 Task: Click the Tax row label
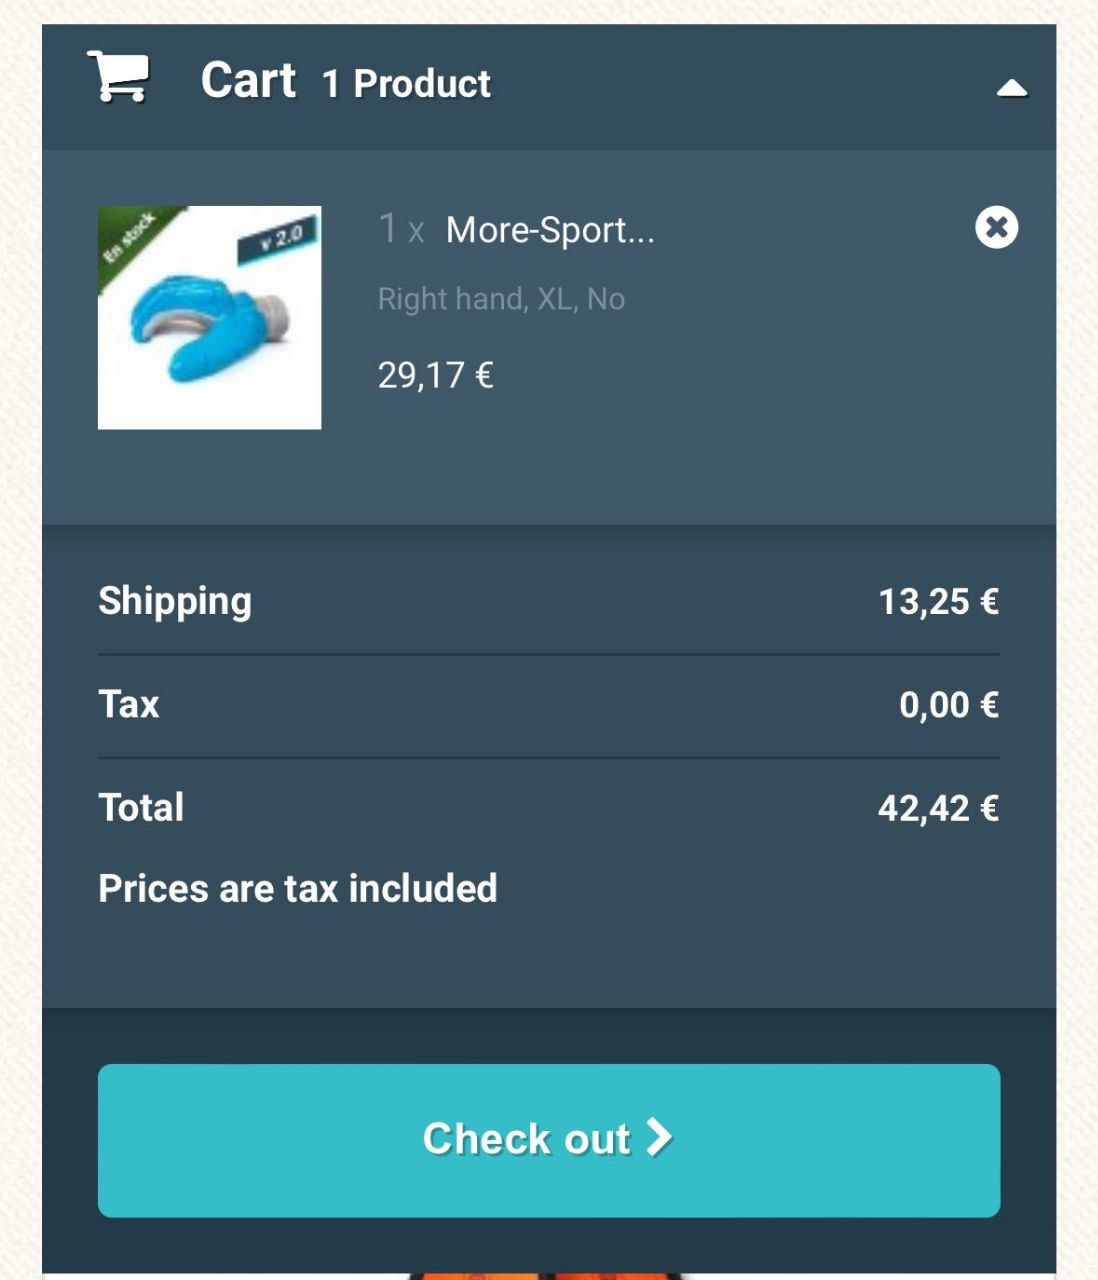(129, 704)
